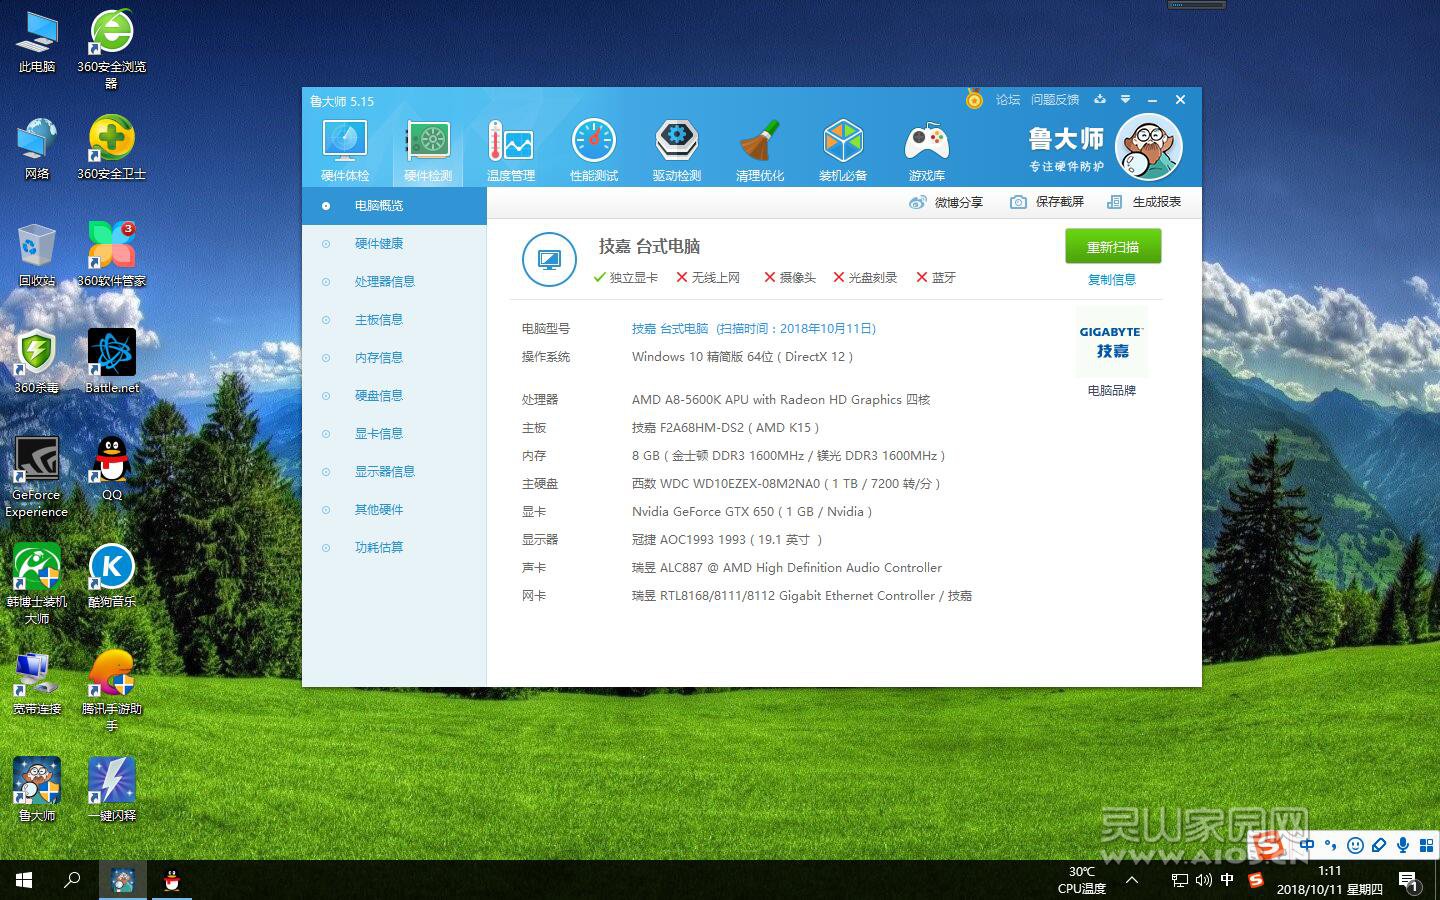Click the Nvidia GeForce GTX 650 text
The image size is (1440, 900).
(x=752, y=512)
